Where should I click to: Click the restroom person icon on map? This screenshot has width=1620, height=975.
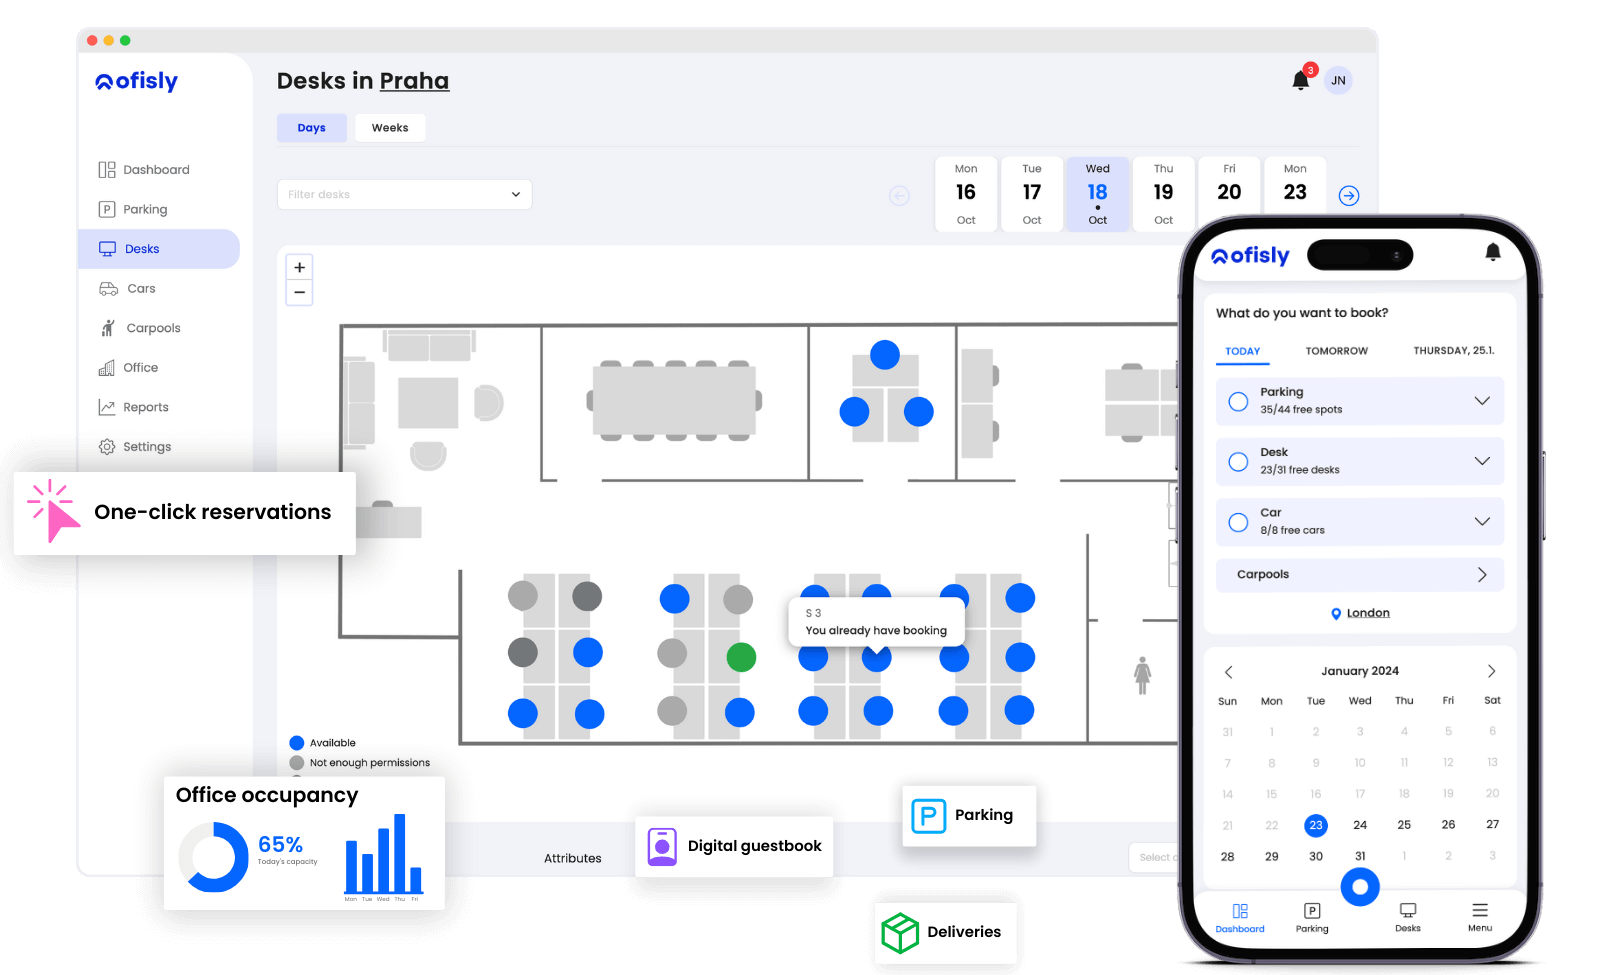tap(1143, 675)
